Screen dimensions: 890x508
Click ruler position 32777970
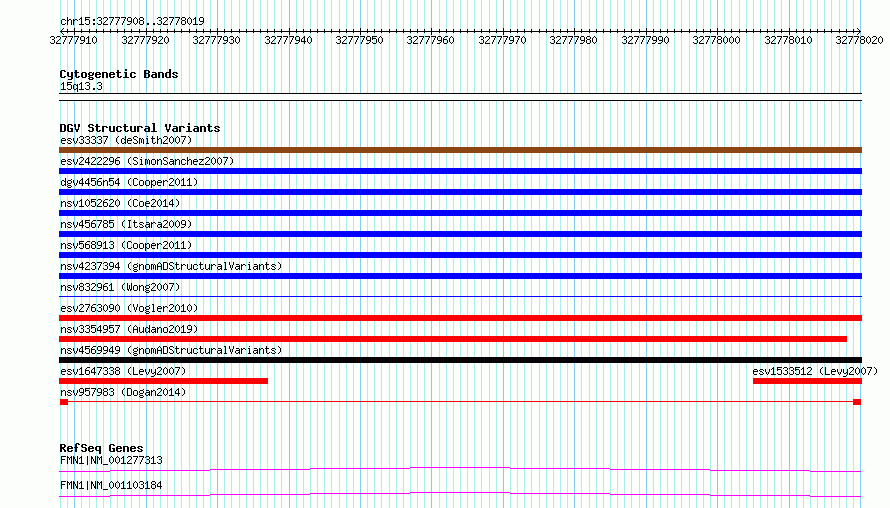[x=502, y=40]
